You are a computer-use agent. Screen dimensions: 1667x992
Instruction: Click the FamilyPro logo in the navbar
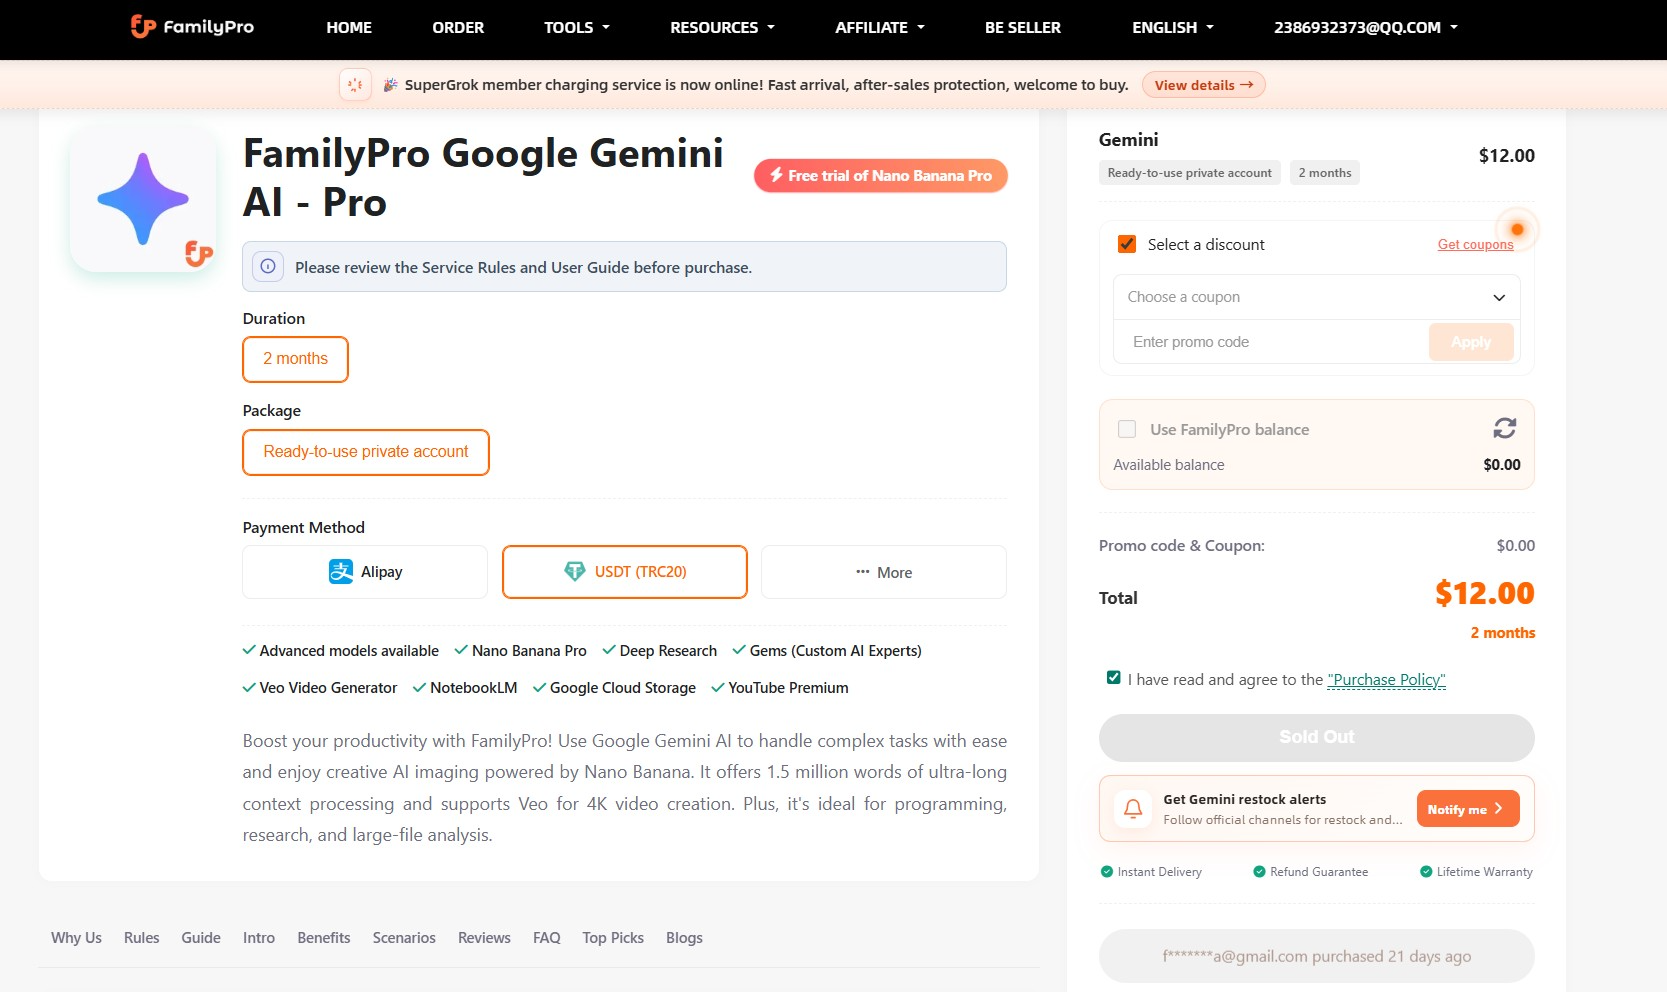[192, 27]
